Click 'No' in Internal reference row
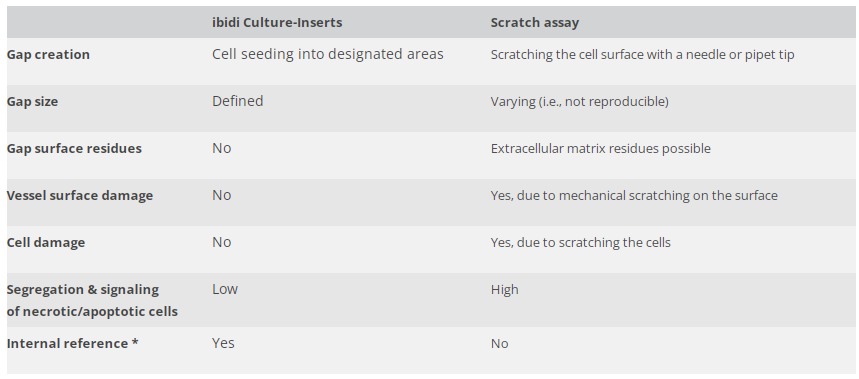Viewport: 859px width, 379px height. (500, 343)
